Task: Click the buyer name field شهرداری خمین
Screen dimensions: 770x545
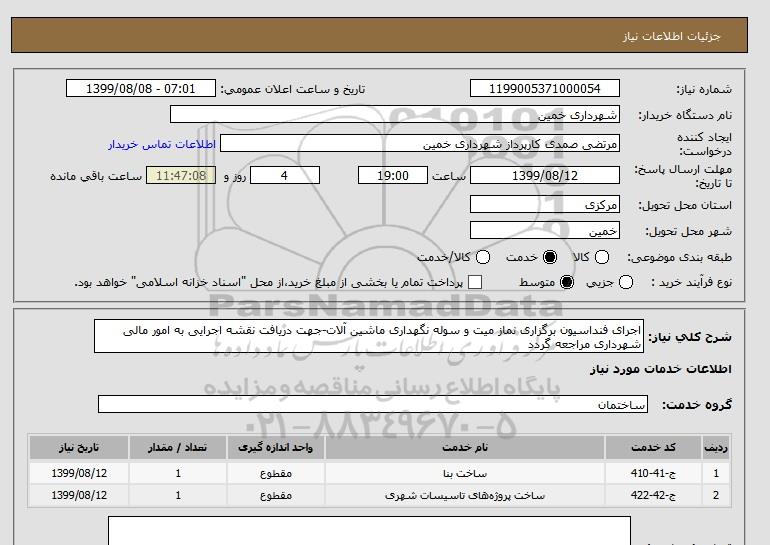Action: (395, 114)
